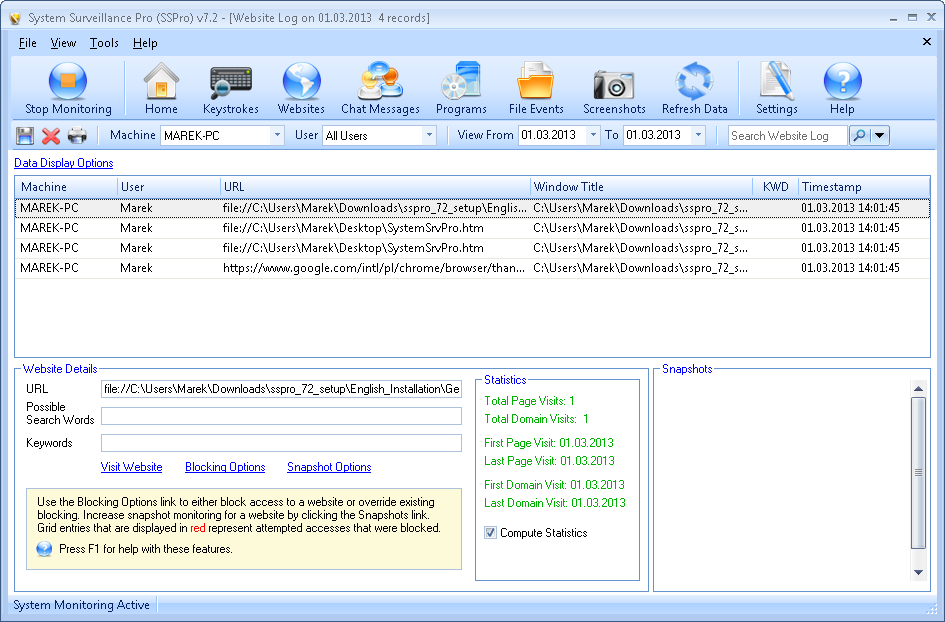The width and height of the screenshot is (945, 622).
Task: Open the To date picker arrow
Action: [698, 135]
